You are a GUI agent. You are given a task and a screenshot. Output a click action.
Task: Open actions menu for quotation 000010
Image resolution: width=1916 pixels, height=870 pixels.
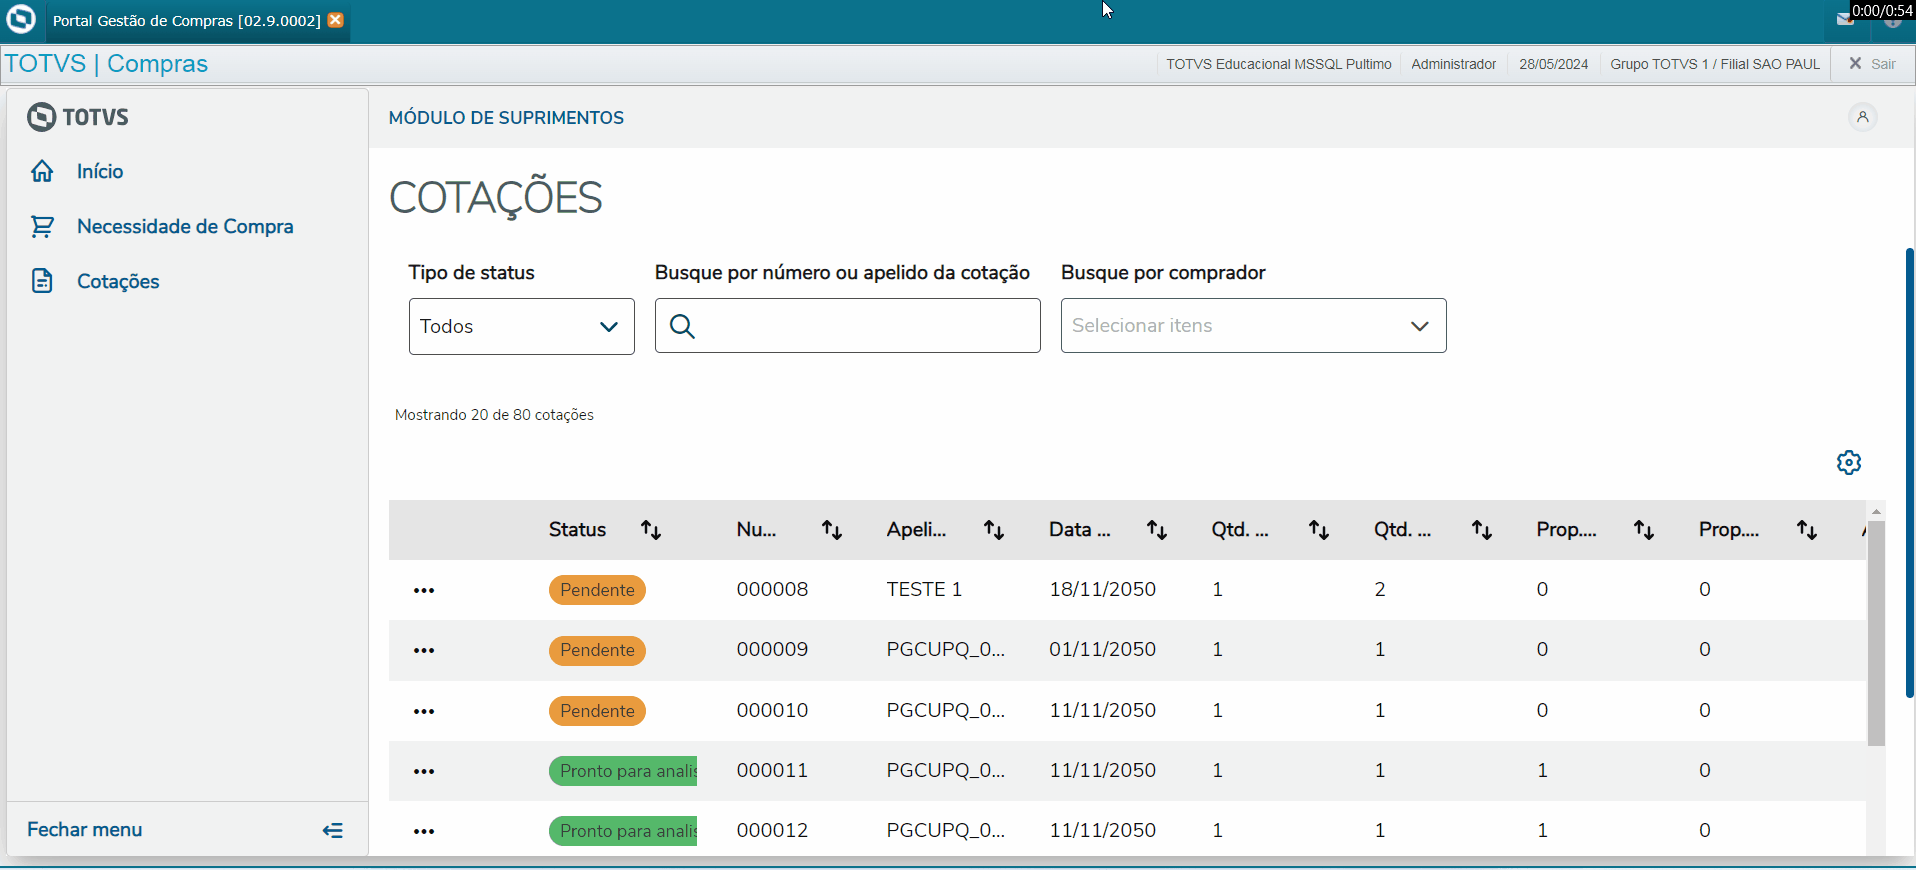click(424, 711)
